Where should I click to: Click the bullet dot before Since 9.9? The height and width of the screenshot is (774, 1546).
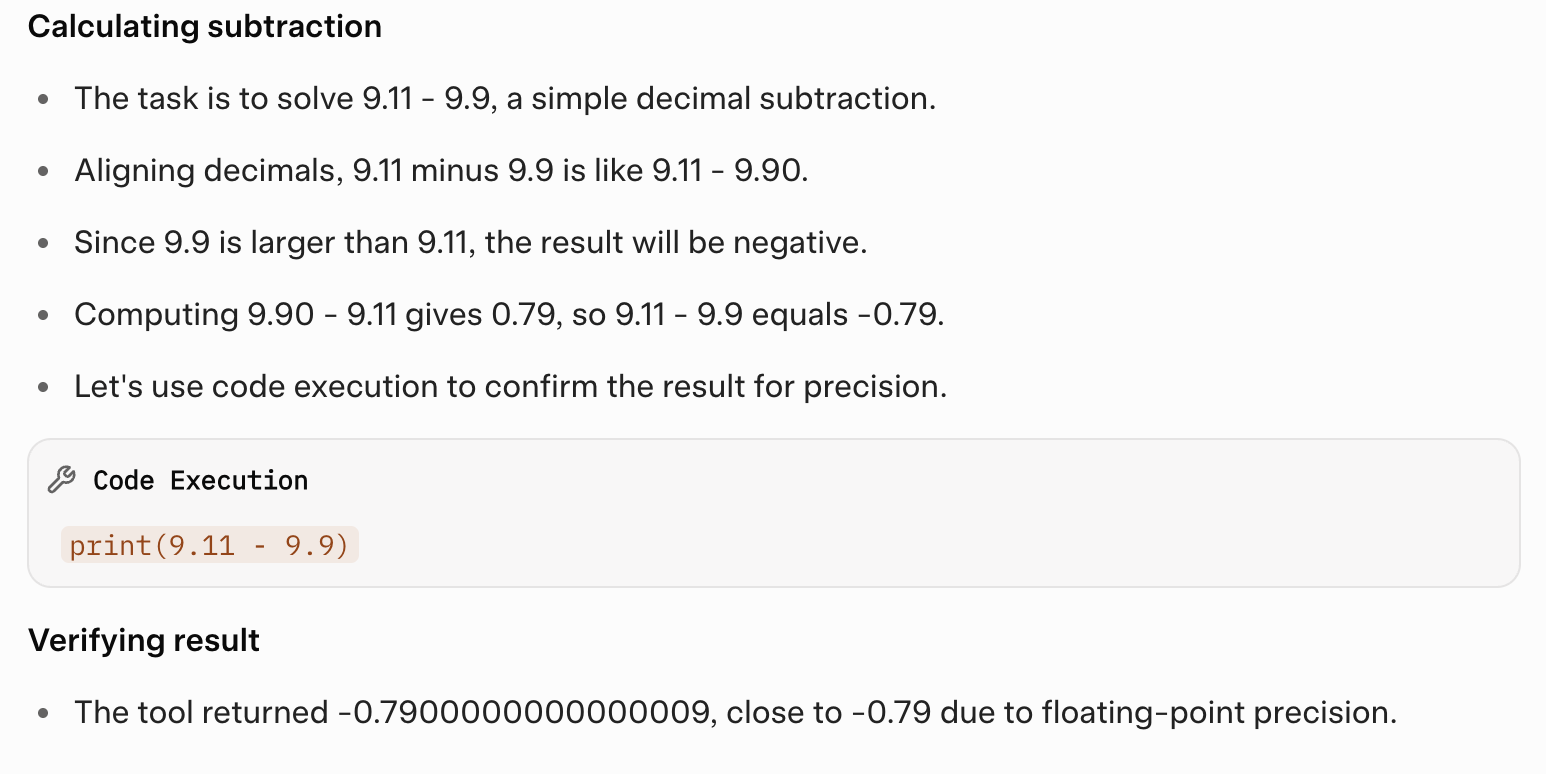tap(43, 244)
